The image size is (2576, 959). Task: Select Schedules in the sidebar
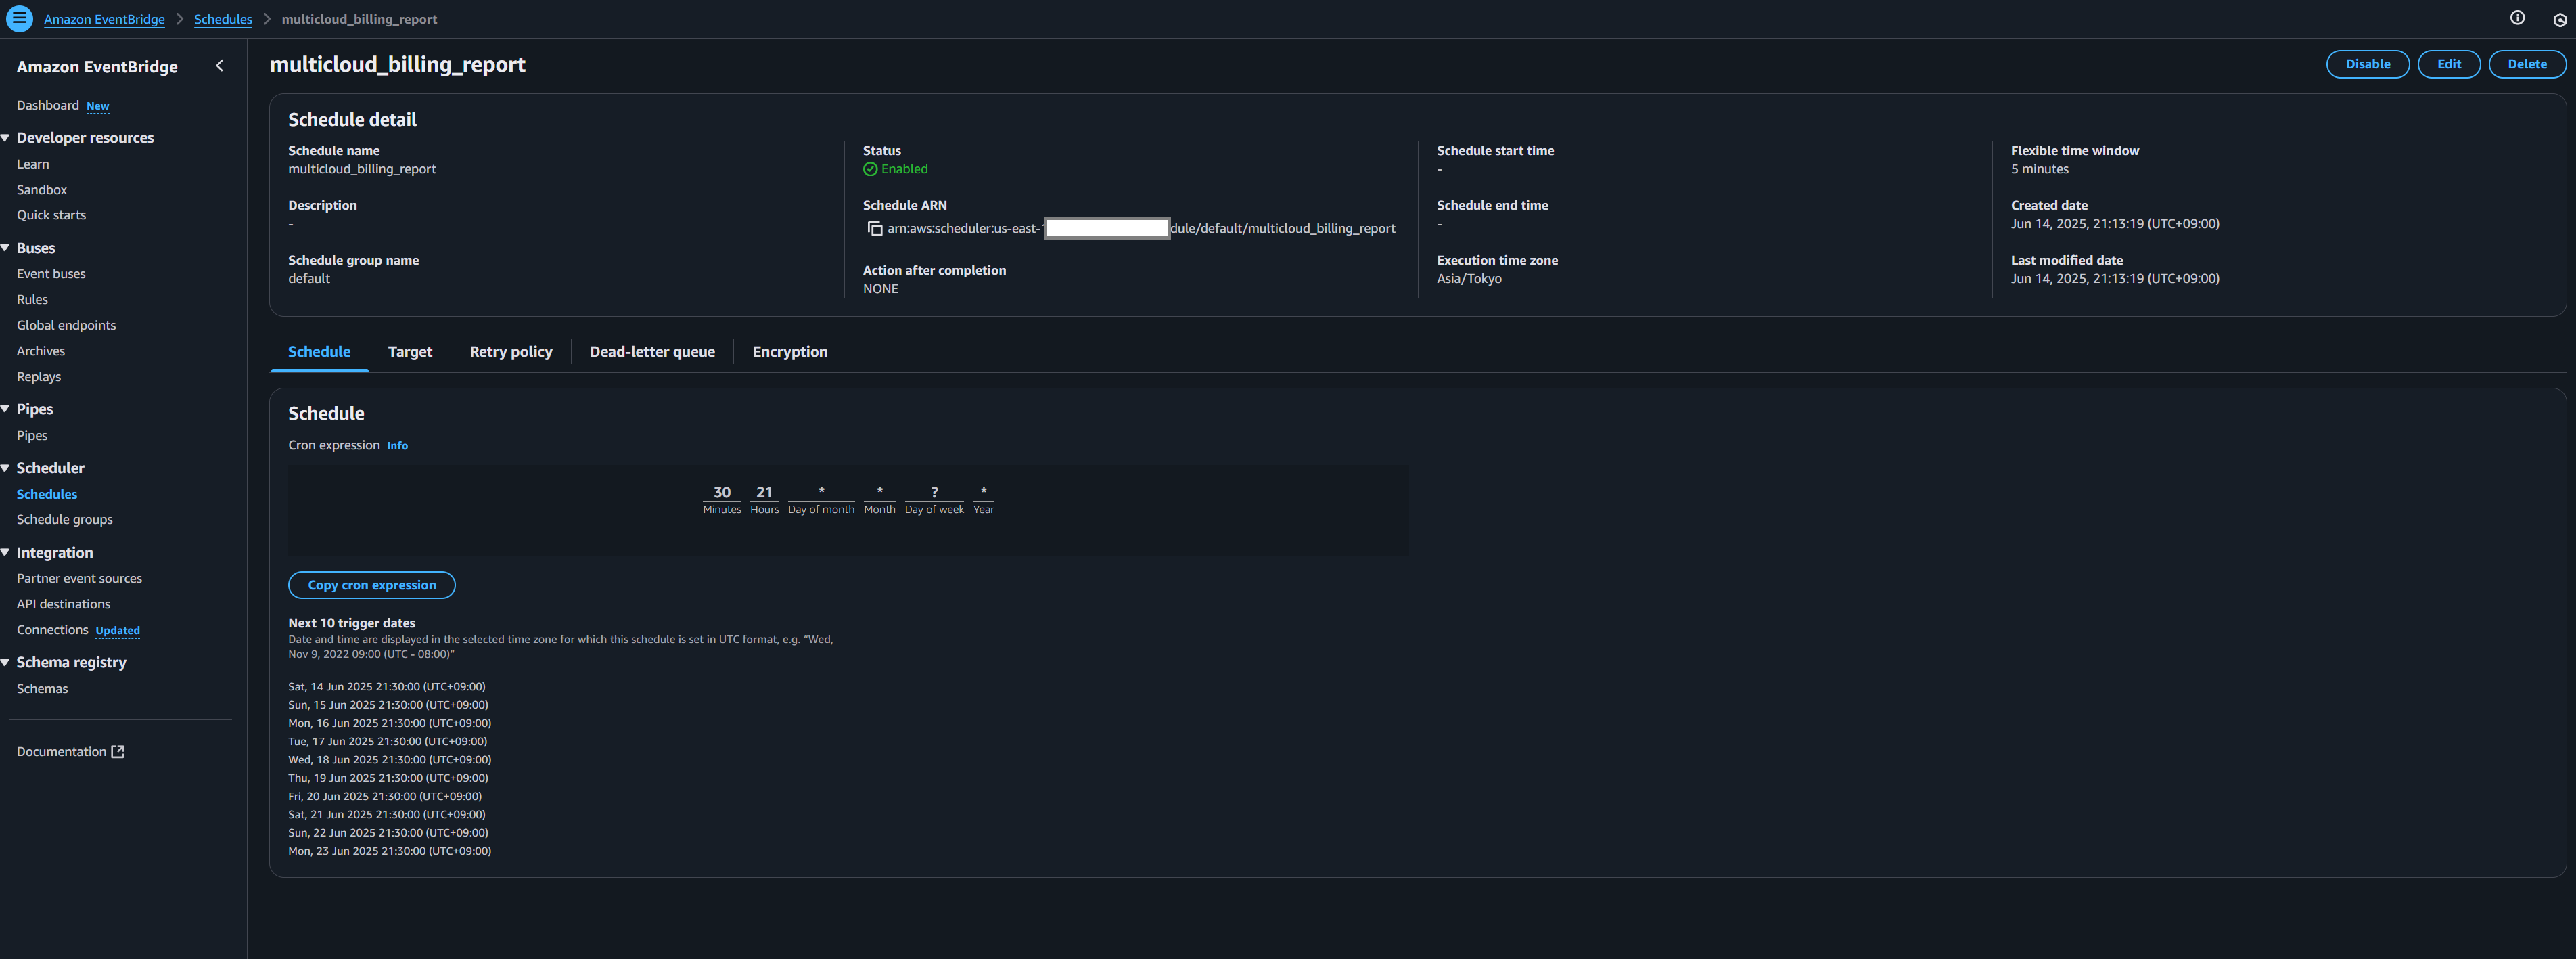pos(47,494)
